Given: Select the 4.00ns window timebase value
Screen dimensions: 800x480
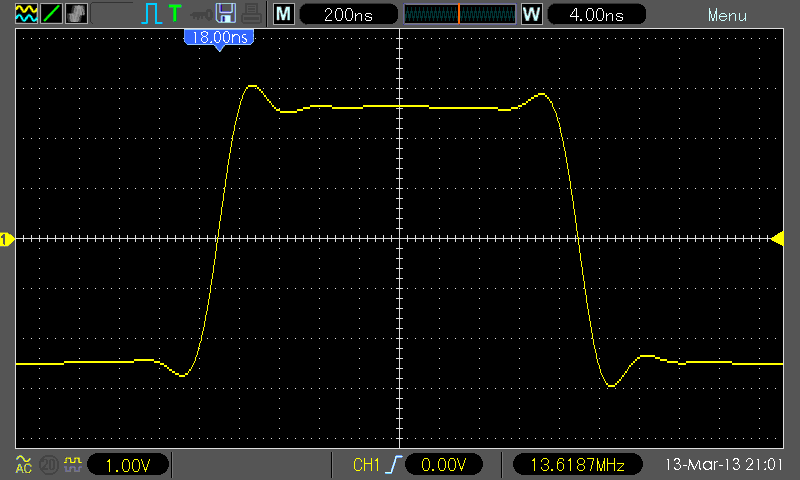Looking at the screenshot, I should 596,14.
